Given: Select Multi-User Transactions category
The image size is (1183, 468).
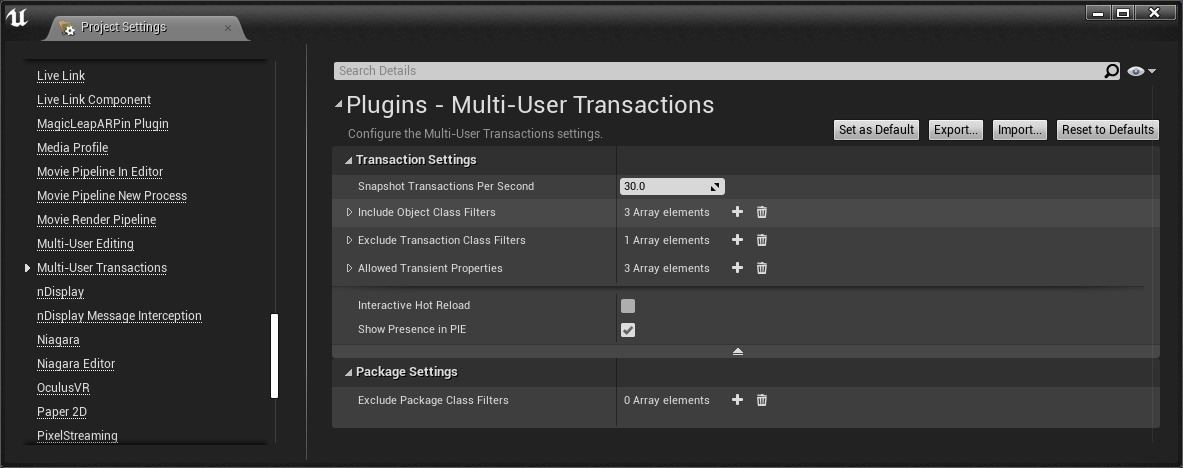Looking at the screenshot, I should pyautogui.click(x=102, y=268).
